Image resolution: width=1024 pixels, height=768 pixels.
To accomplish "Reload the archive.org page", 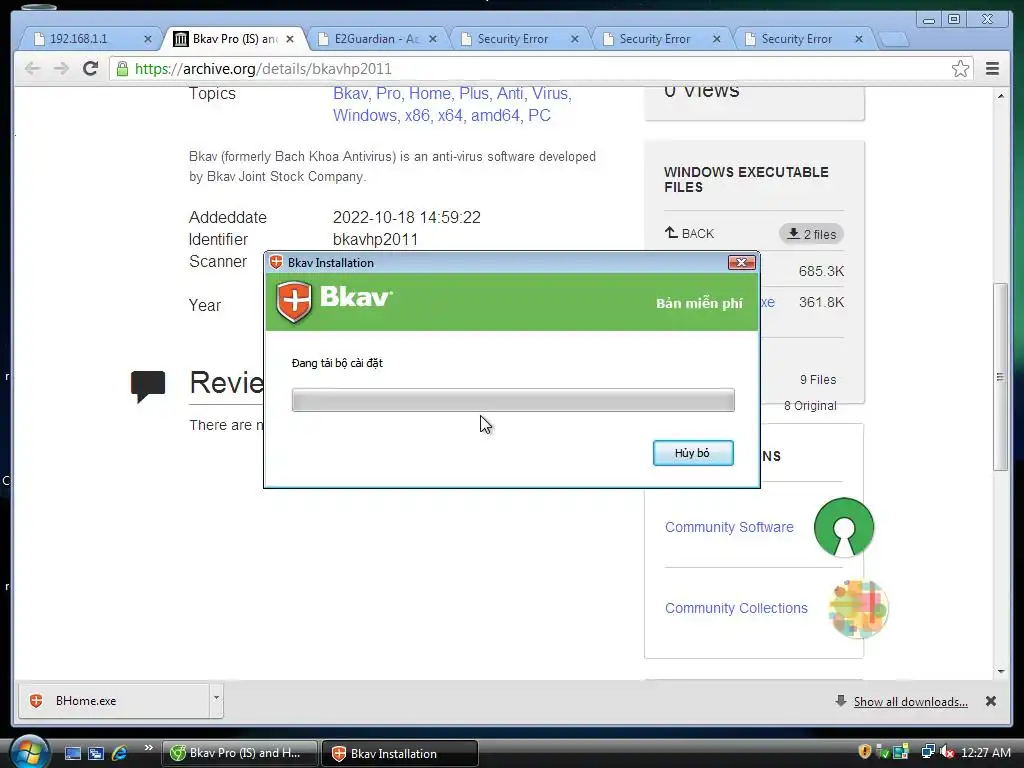I will coord(91,69).
